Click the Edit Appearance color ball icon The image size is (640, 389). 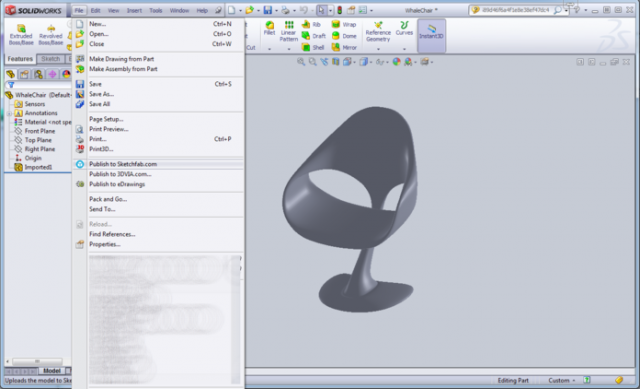pyautogui.click(x=396, y=62)
